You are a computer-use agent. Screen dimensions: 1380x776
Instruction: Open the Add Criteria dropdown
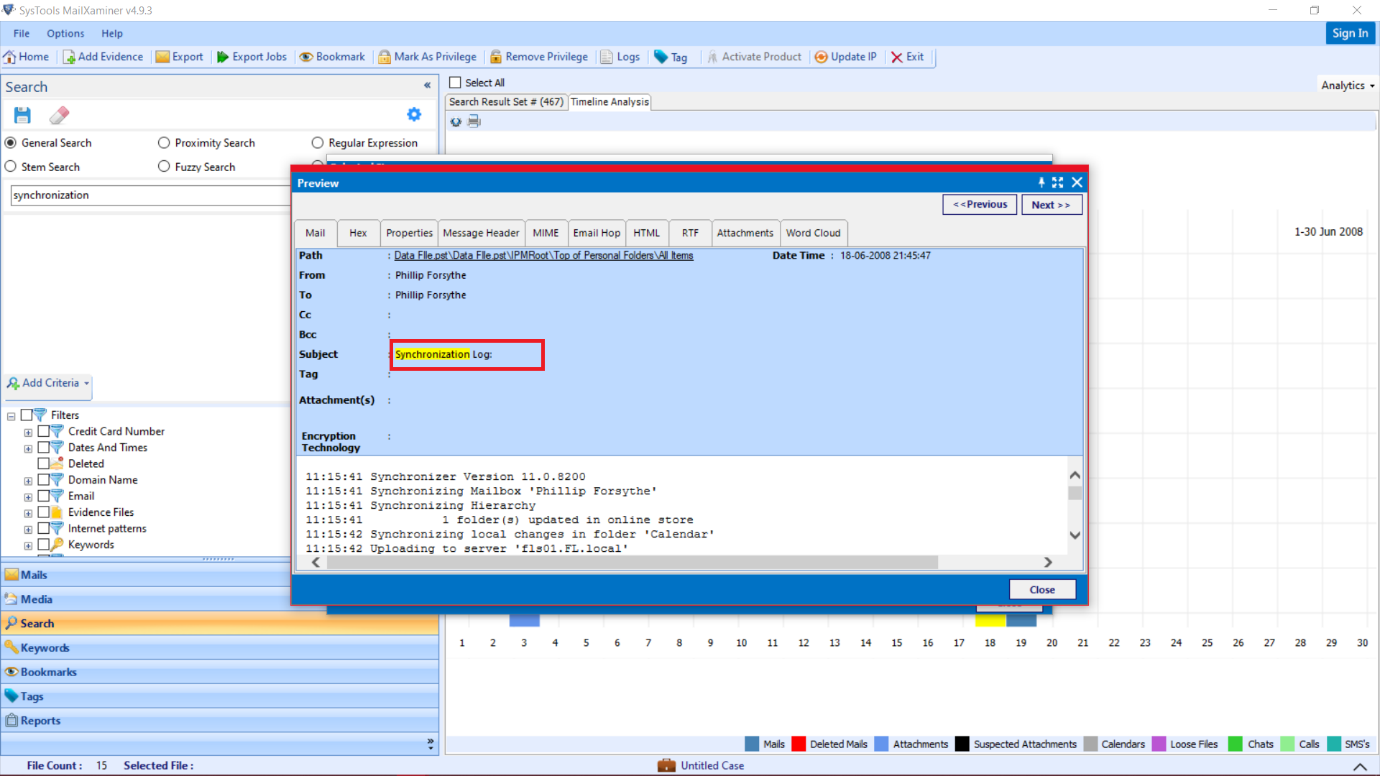pos(47,383)
